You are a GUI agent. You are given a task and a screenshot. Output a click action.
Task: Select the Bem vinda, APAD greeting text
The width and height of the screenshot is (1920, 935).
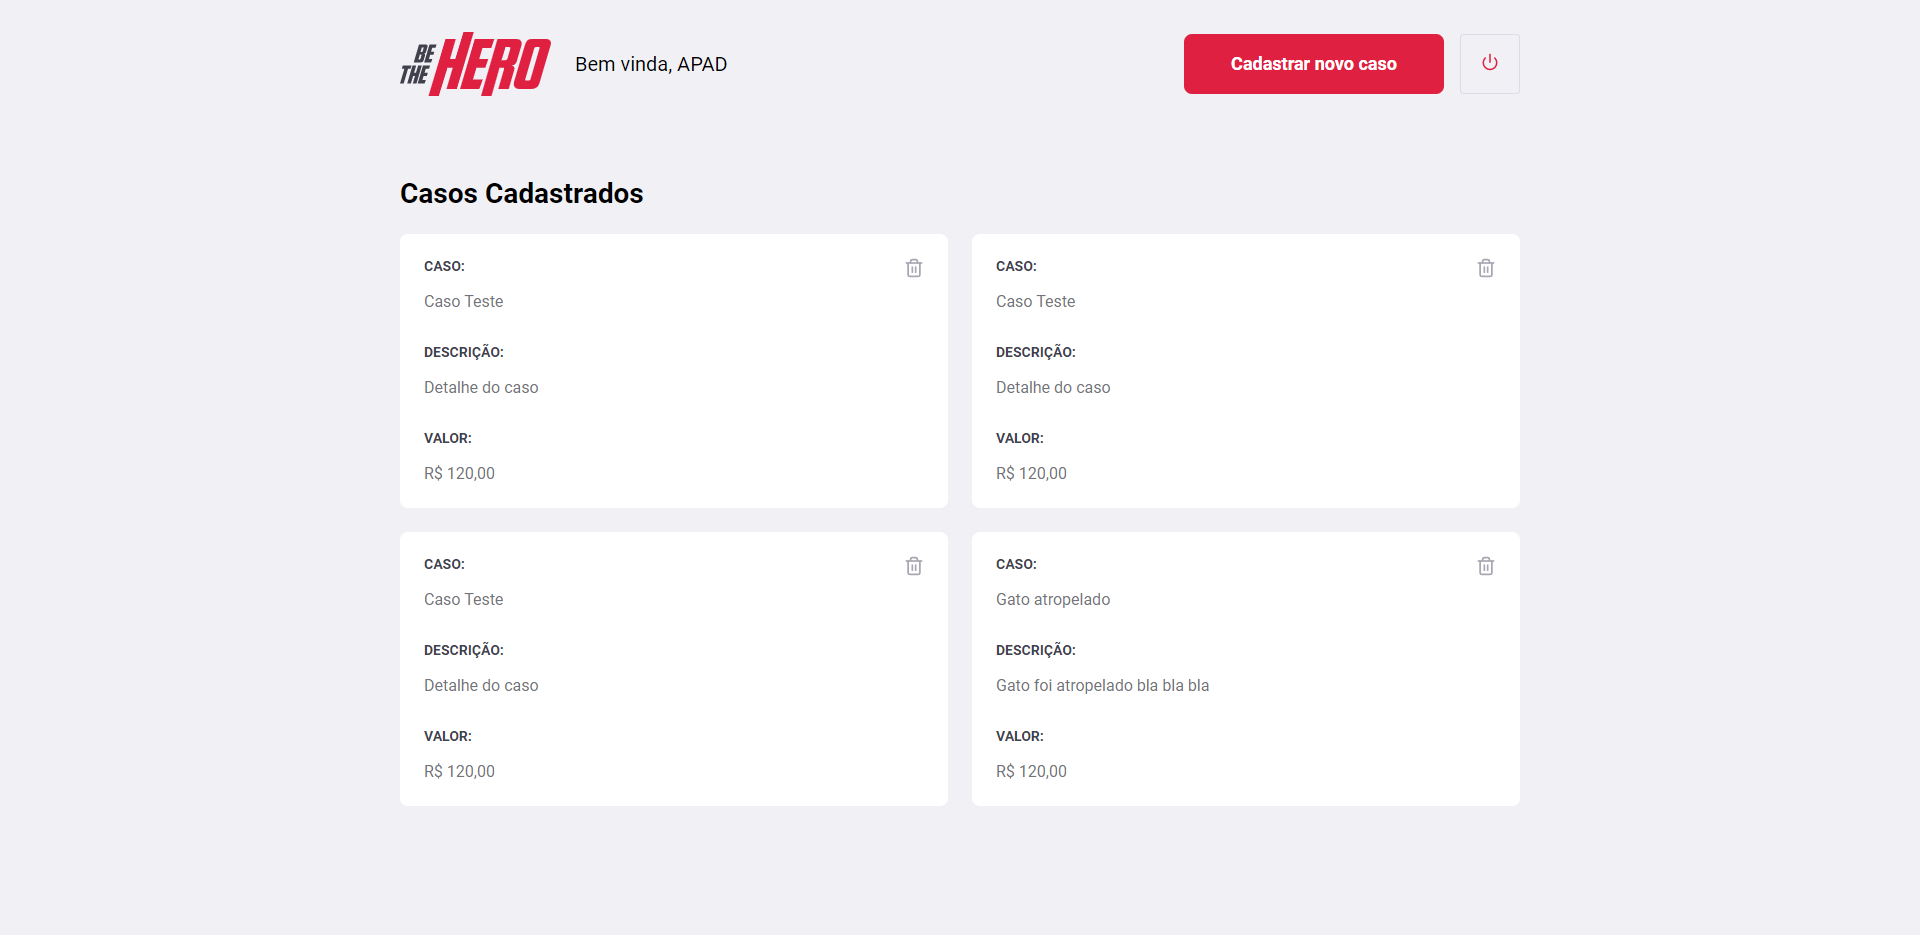tap(651, 64)
